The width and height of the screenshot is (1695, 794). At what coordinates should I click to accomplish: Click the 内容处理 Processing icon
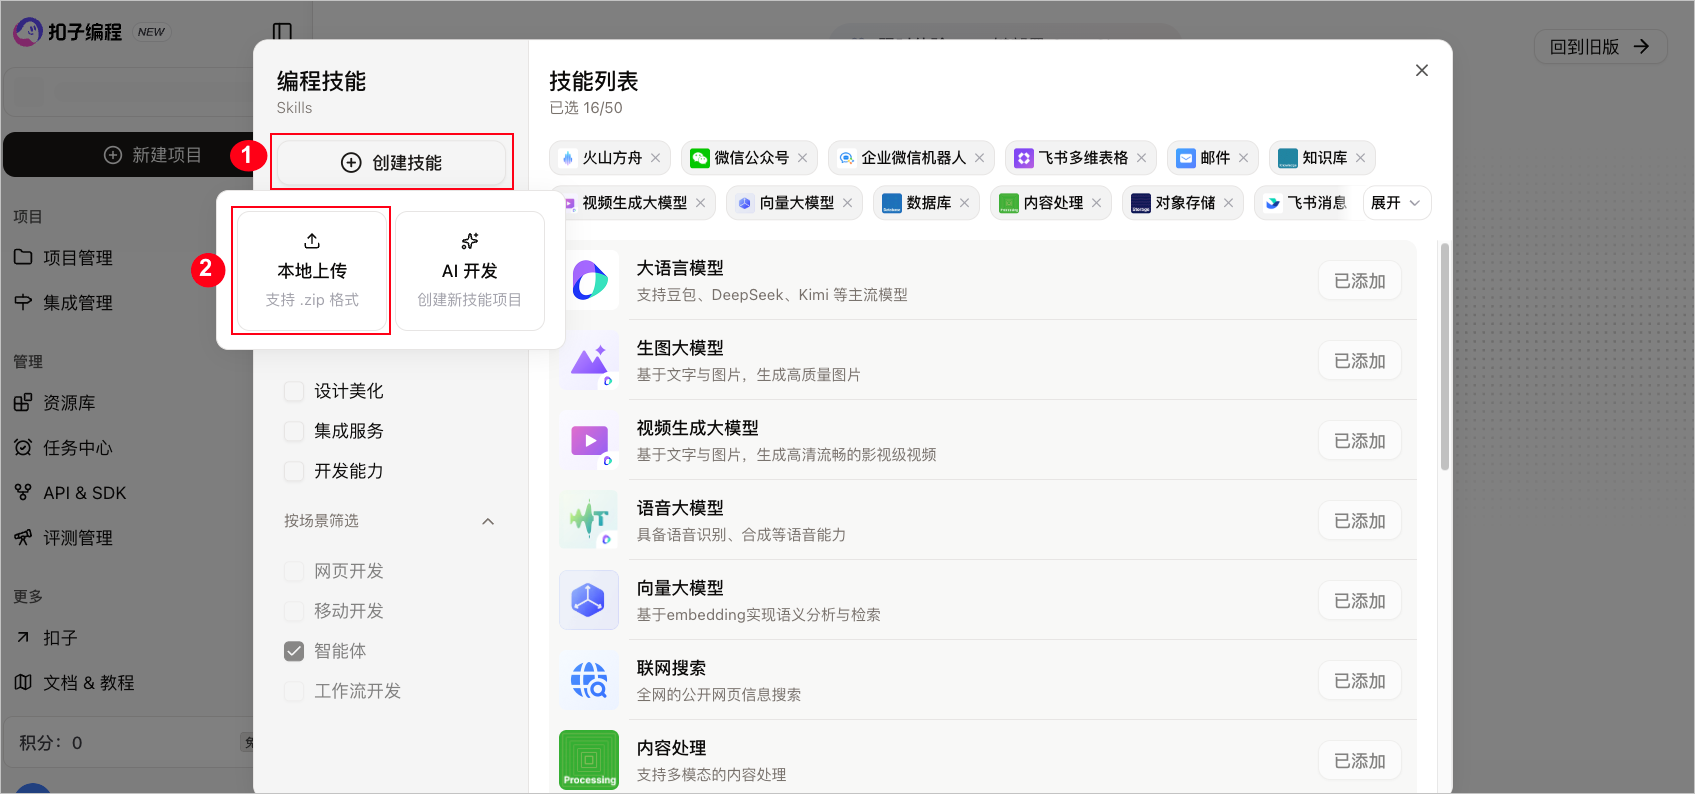click(589, 760)
